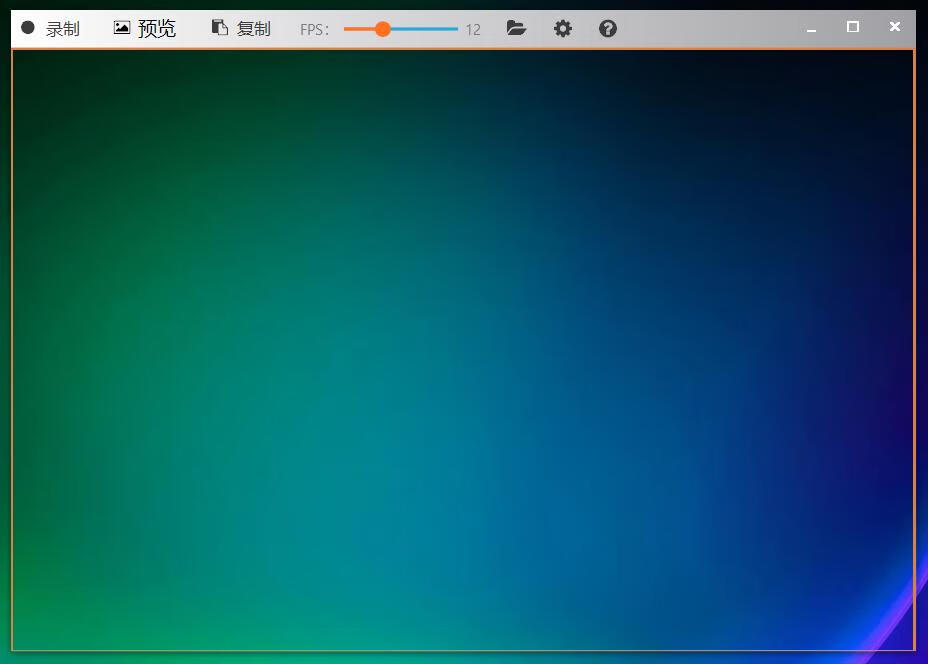
Task: Click the picture icon beside 预览
Action: click(x=122, y=28)
